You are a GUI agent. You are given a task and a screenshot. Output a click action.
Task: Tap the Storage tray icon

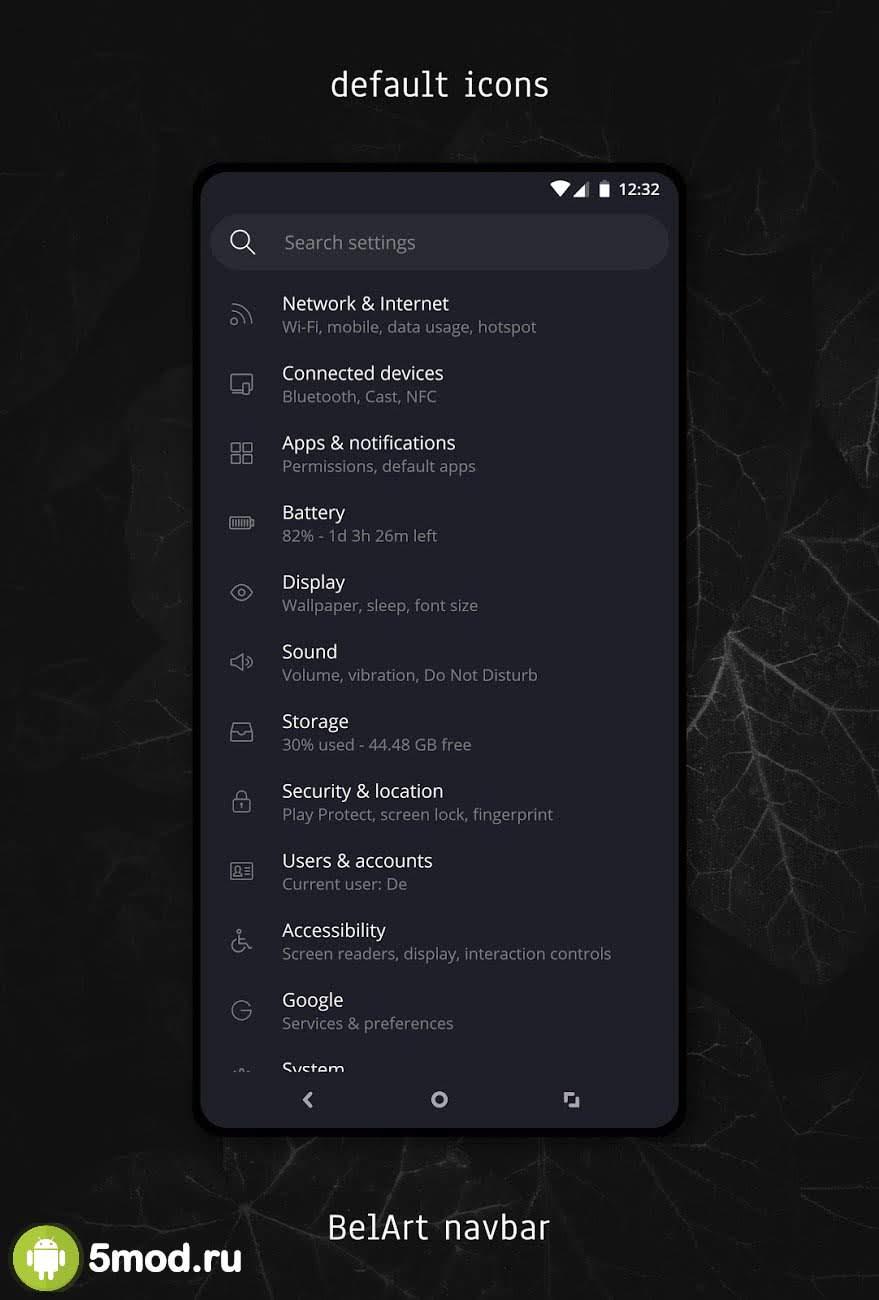point(241,732)
